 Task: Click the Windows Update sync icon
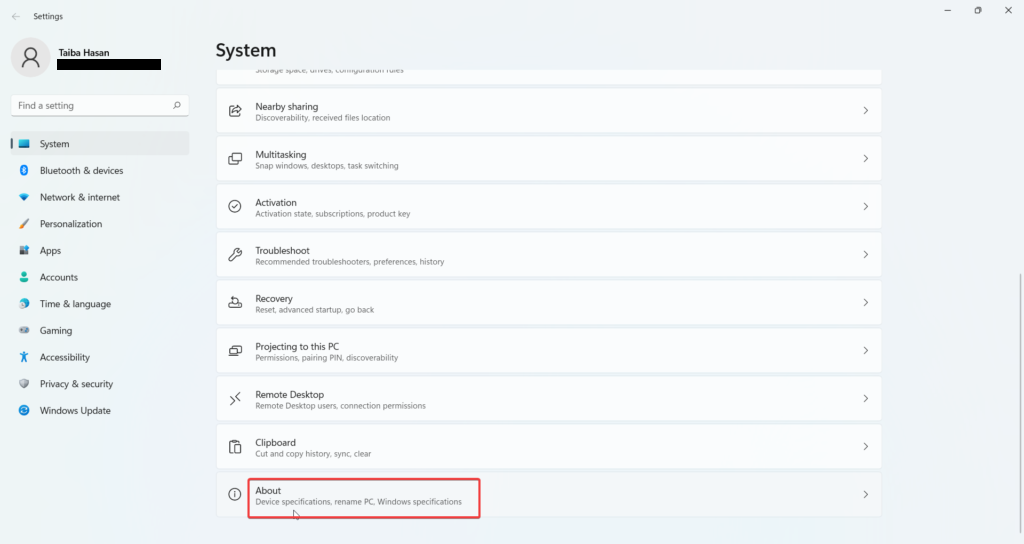click(24, 410)
